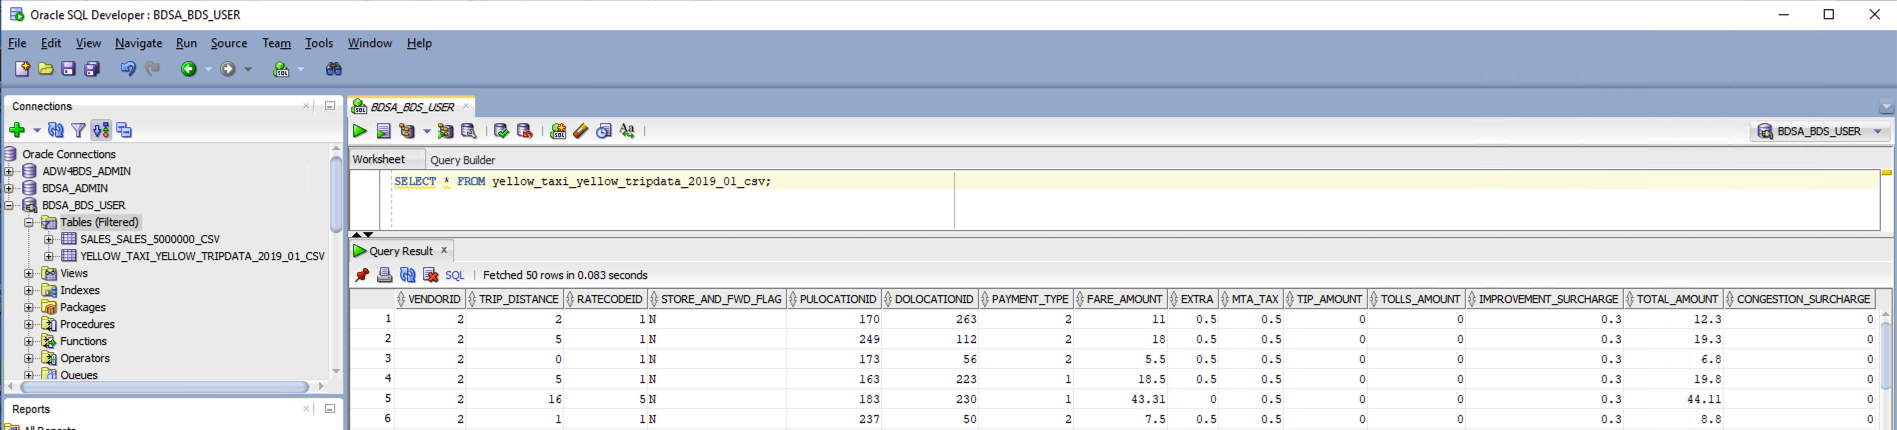Image resolution: width=1897 pixels, height=430 pixels.
Task: Click the Connections horizontal scrollbar
Action: [x=164, y=386]
